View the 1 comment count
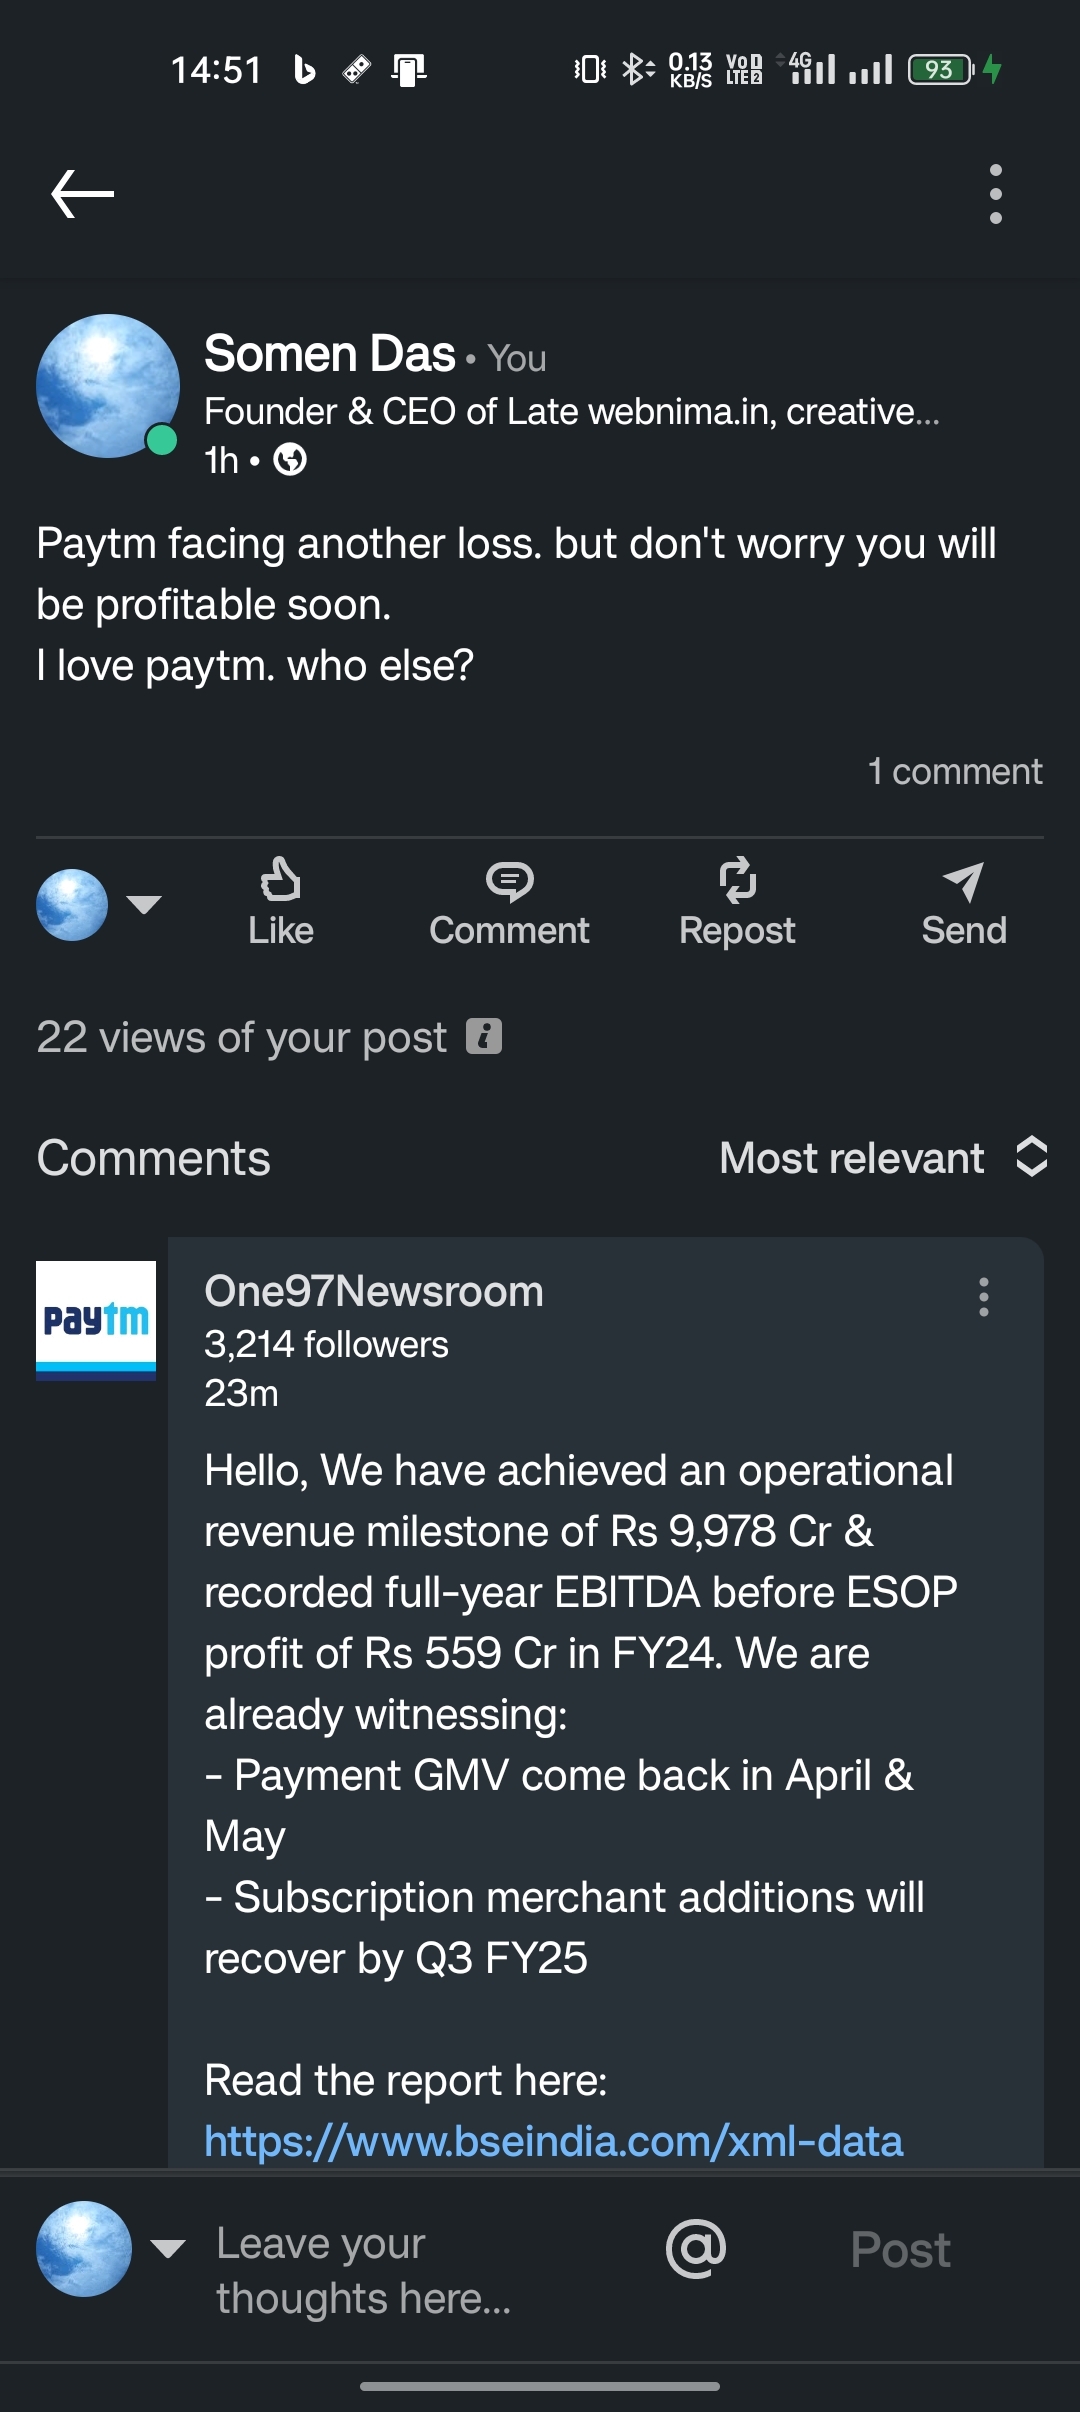The width and height of the screenshot is (1080, 2412). (x=954, y=772)
